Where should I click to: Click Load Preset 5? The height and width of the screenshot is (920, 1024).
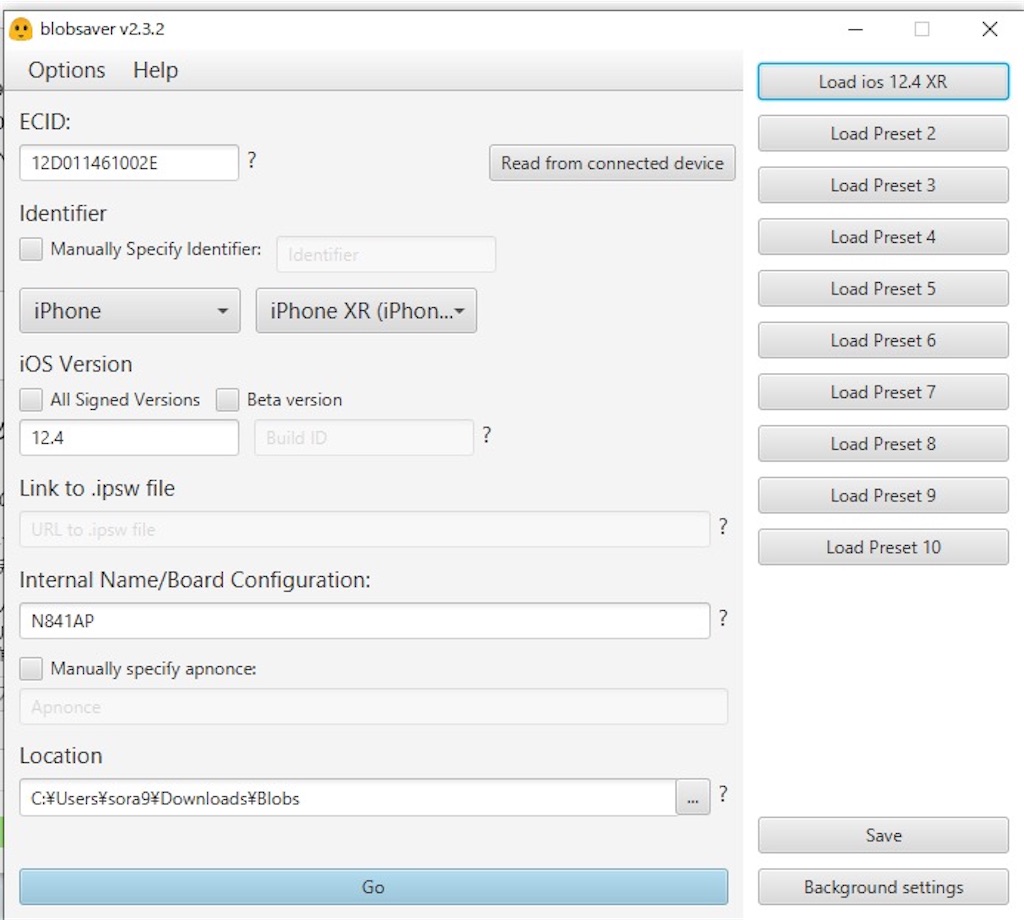click(883, 288)
